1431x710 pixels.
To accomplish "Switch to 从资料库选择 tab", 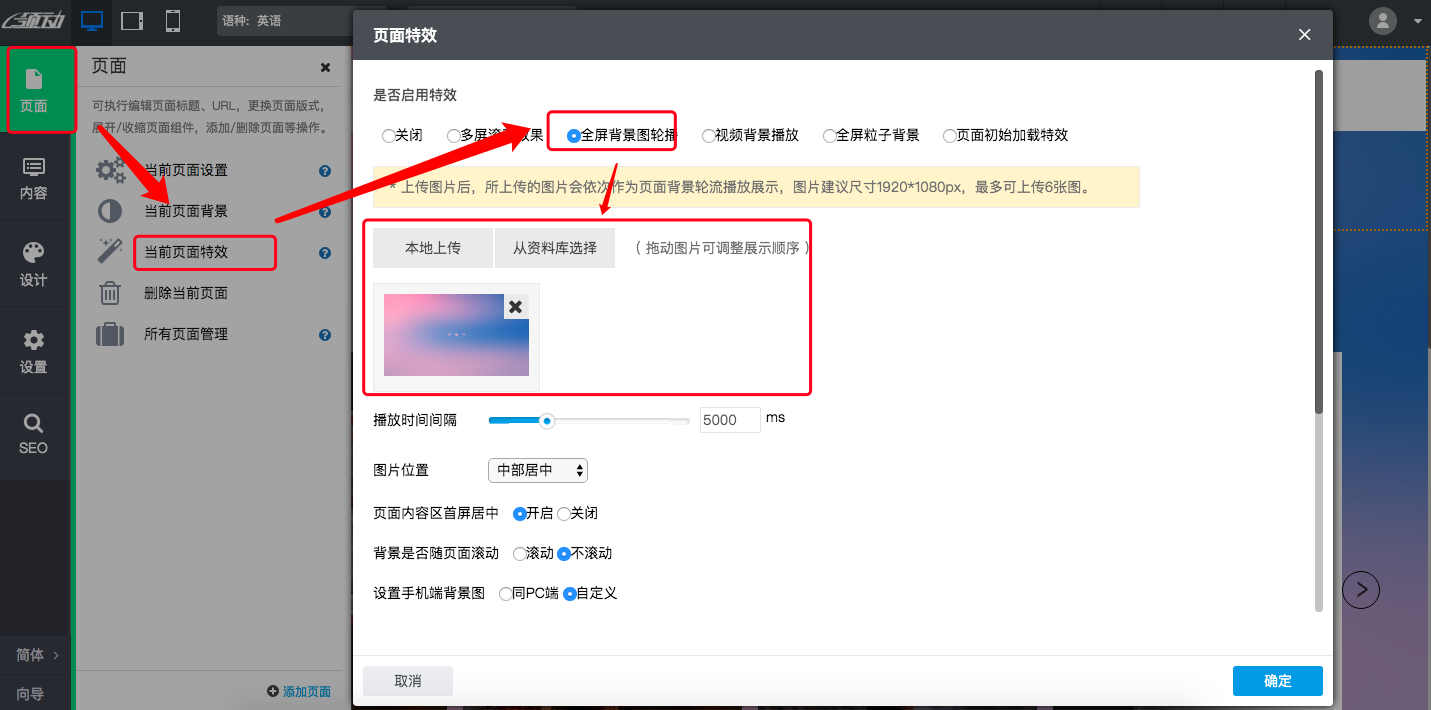I will [x=555, y=247].
